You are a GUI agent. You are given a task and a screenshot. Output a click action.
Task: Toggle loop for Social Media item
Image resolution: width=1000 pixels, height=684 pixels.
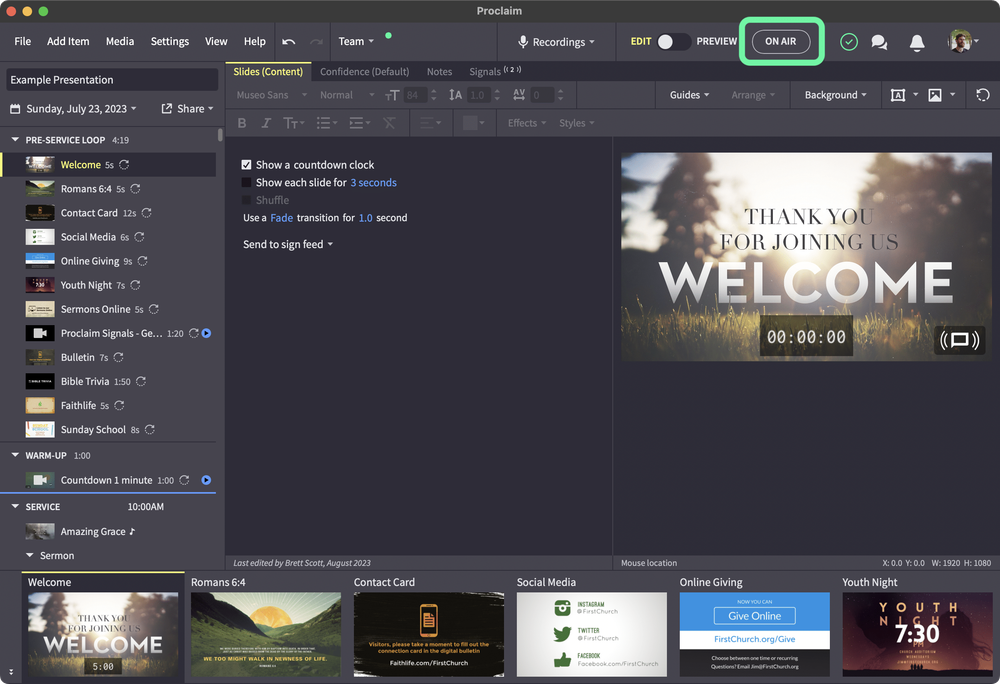tap(139, 237)
